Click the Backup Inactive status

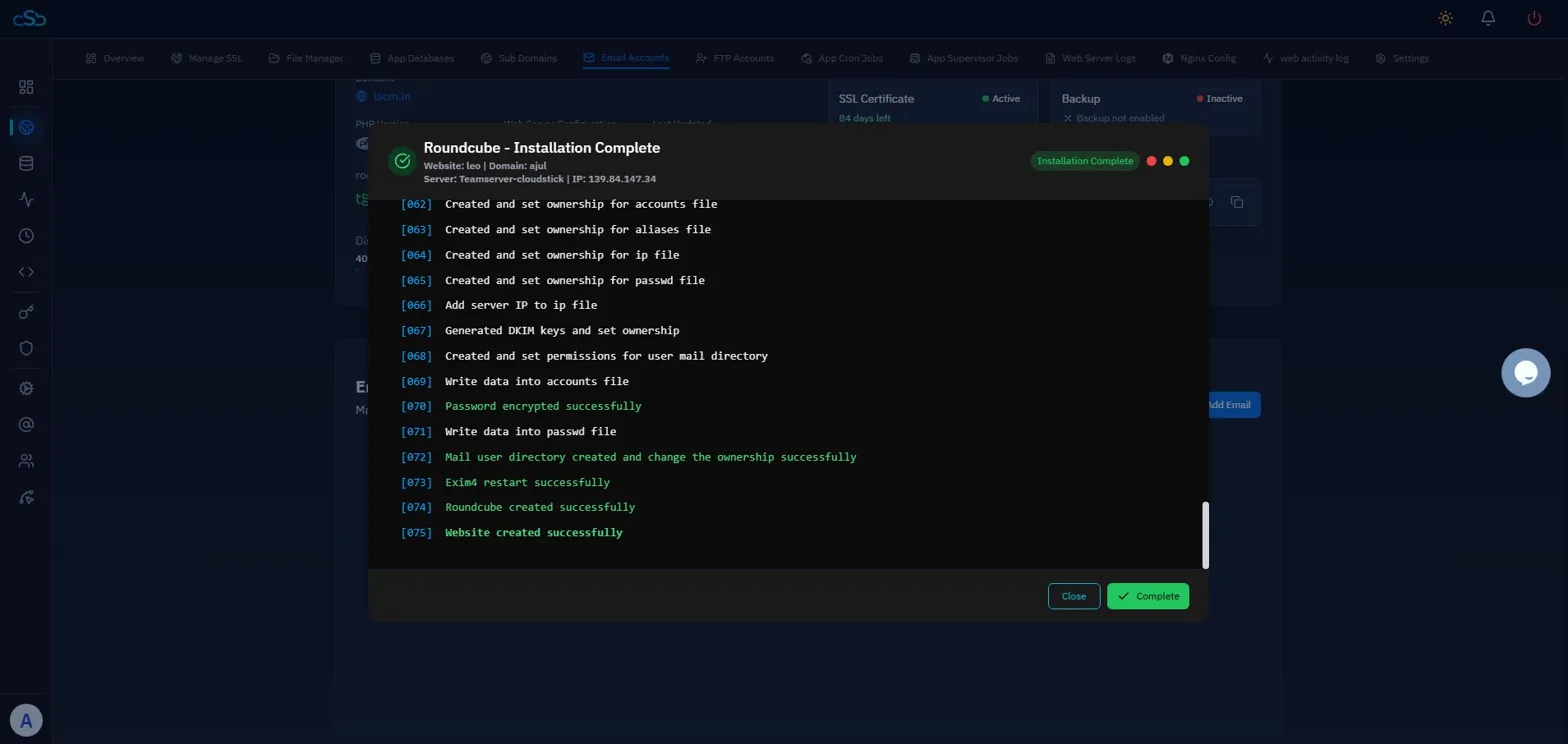[1219, 99]
